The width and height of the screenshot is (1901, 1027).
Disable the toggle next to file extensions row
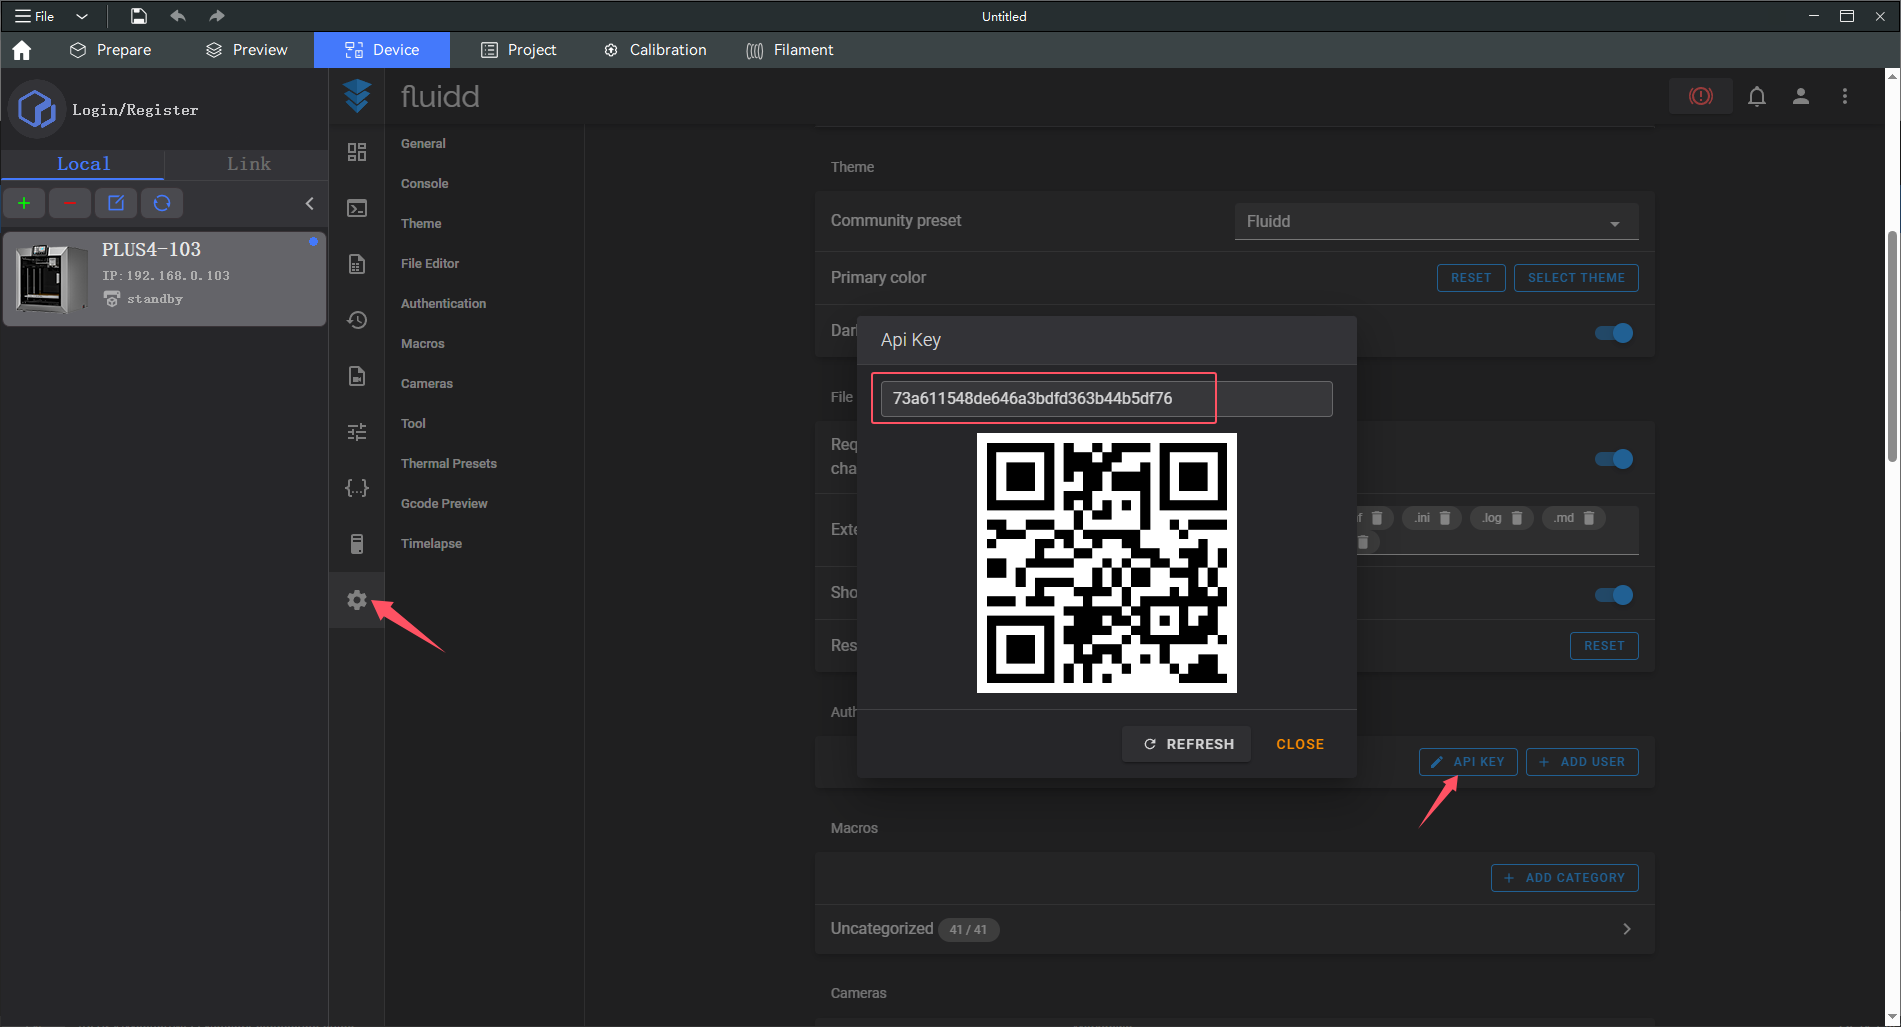1613,459
